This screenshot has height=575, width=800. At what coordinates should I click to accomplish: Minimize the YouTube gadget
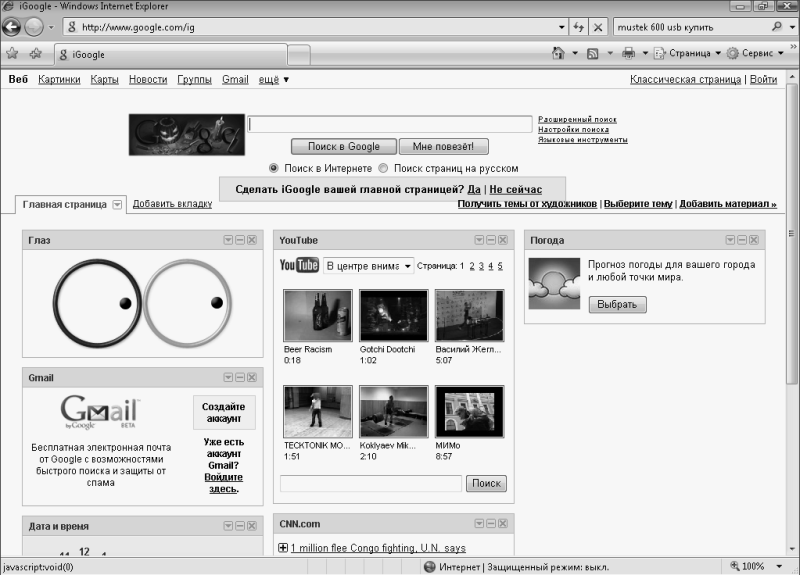coord(491,240)
